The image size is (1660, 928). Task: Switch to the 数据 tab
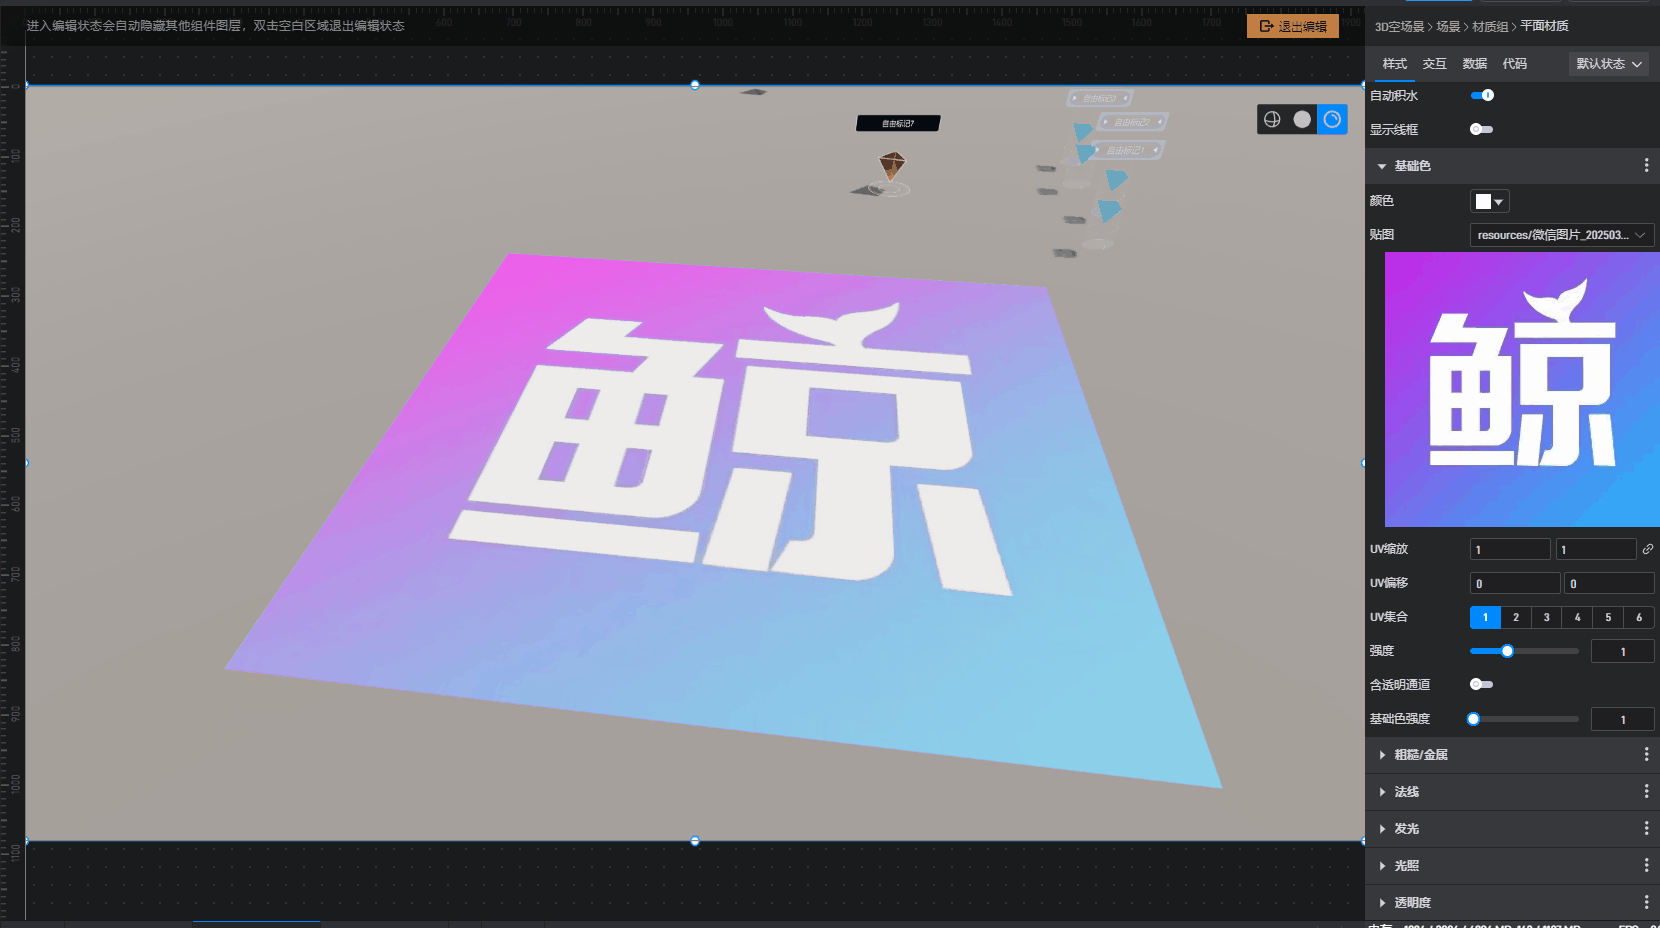tap(1474, 64)
